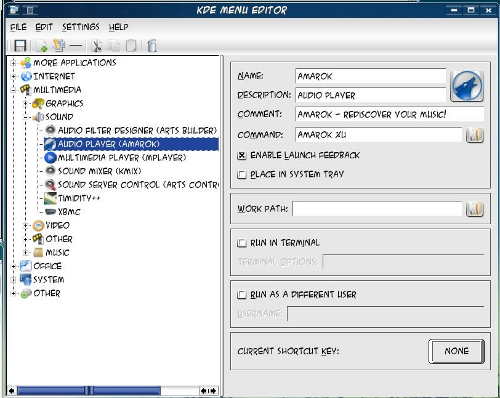Expand the System tree node
The height and width of the screenshot is (398, 500).
pos(13,280)
